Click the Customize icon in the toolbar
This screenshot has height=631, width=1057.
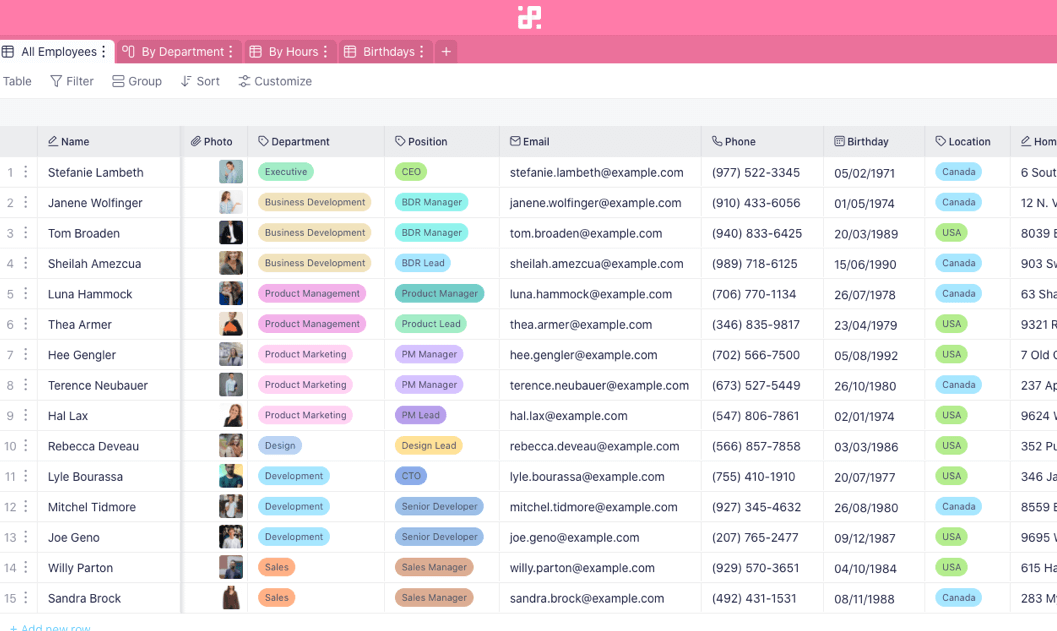point(243,81)
